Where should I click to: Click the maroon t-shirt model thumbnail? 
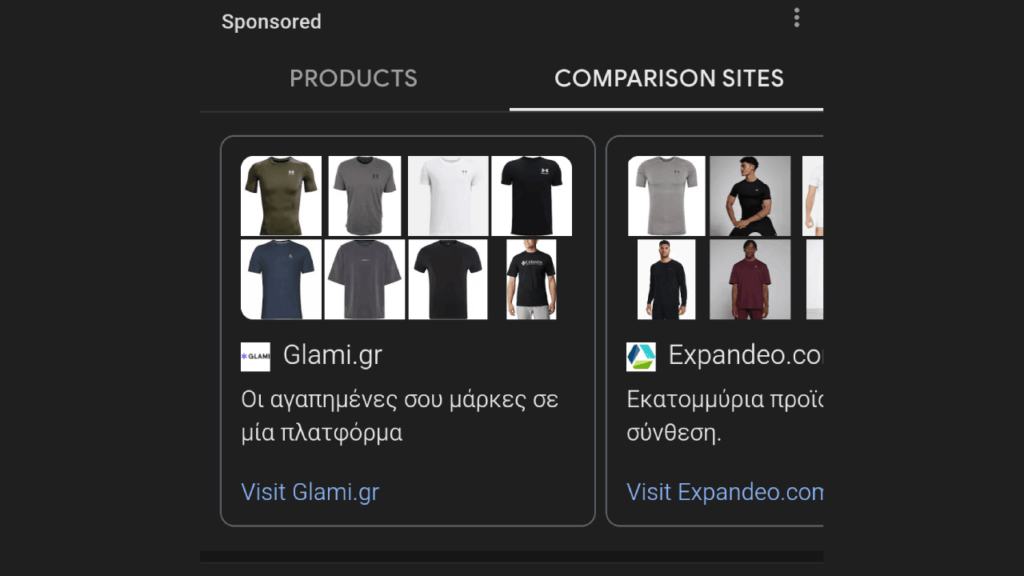pyautogui.click(x=751, y=279)
